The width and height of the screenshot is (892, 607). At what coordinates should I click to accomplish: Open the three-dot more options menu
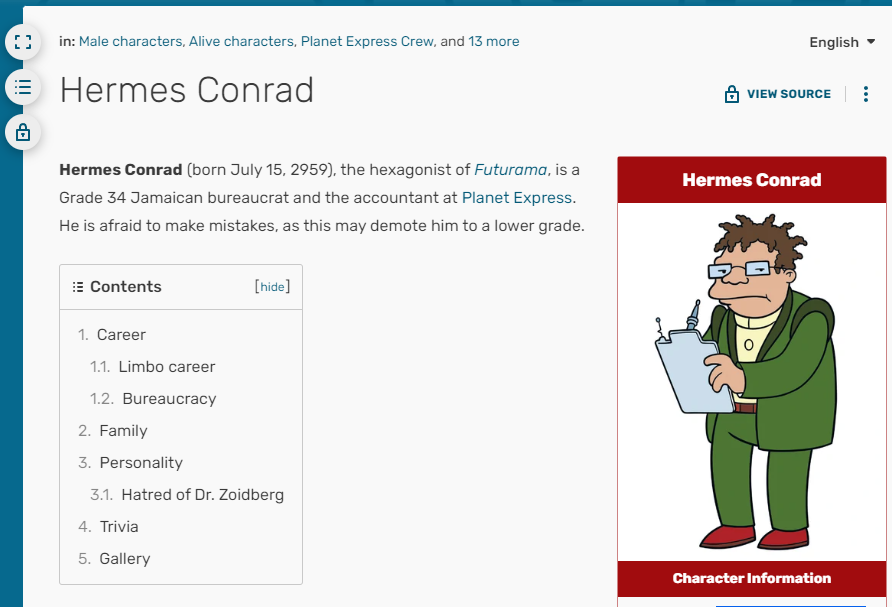(866, 94)
